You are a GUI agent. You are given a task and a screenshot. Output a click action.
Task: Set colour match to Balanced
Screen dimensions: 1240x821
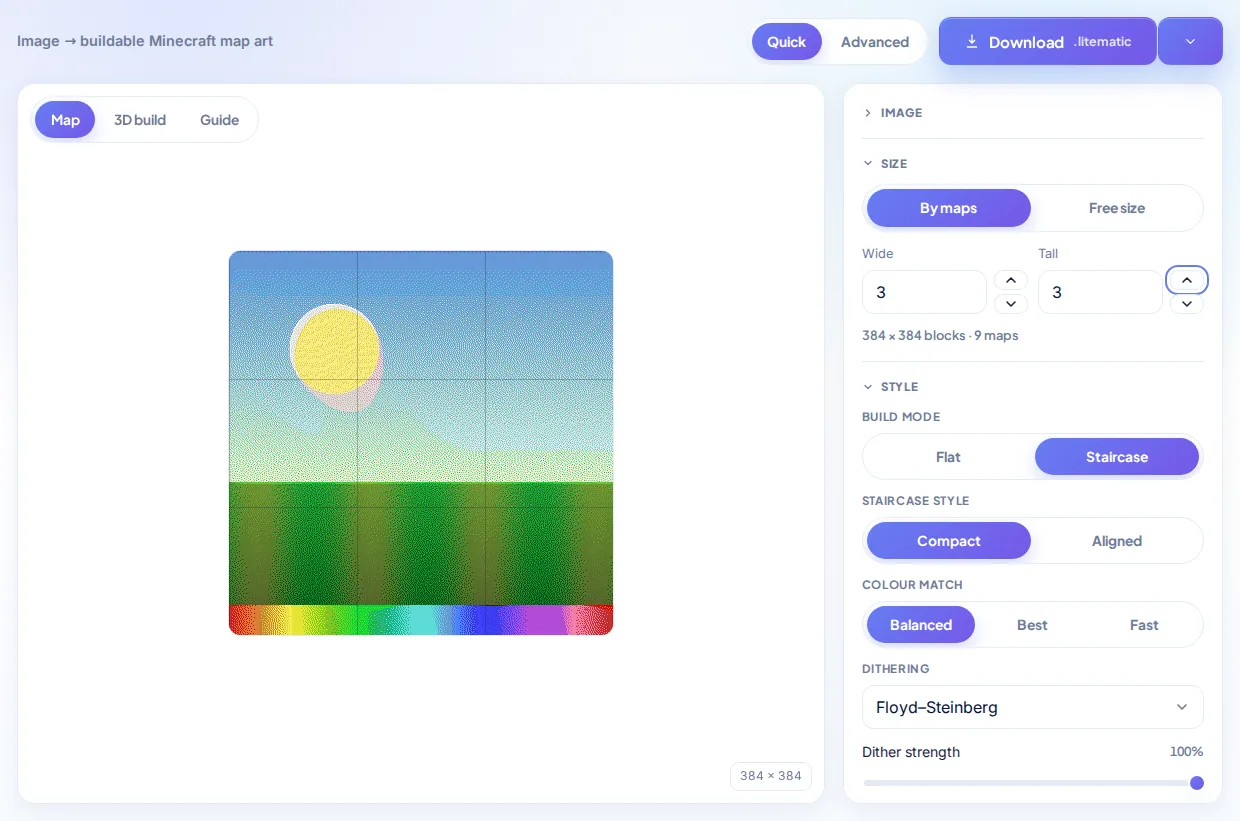[920, 625]
